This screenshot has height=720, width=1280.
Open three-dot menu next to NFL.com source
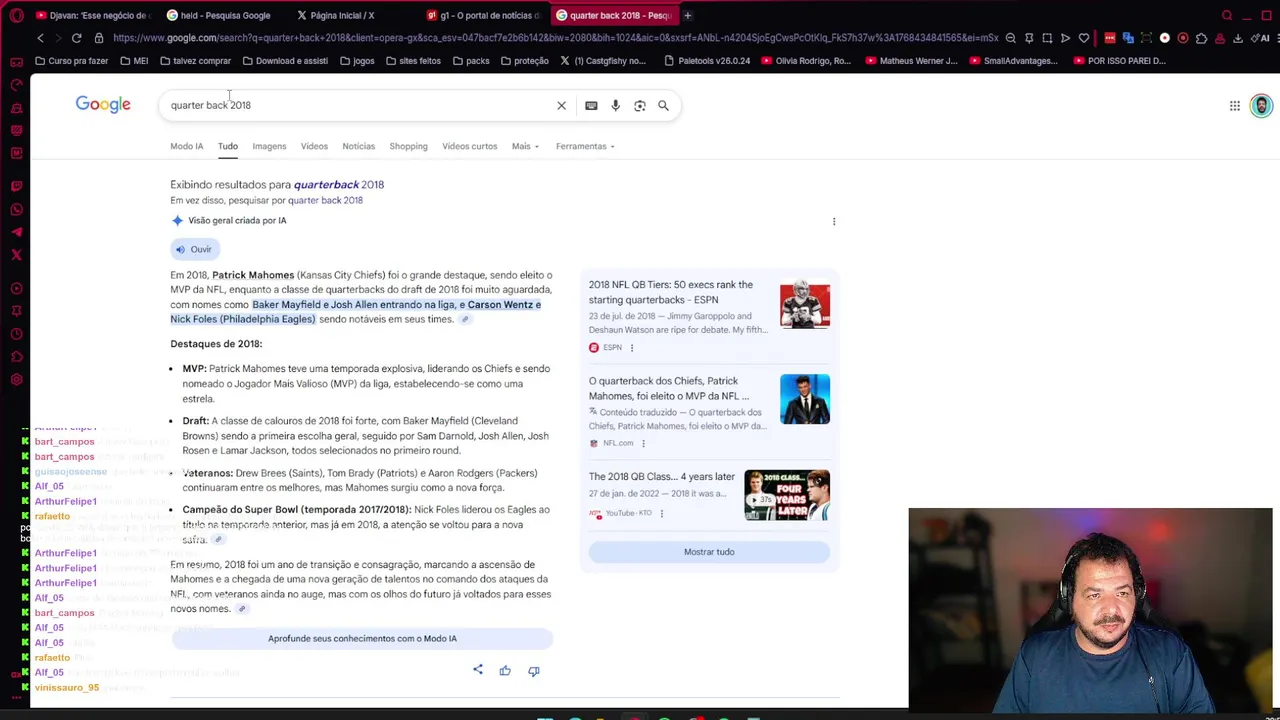coord(643,443)
